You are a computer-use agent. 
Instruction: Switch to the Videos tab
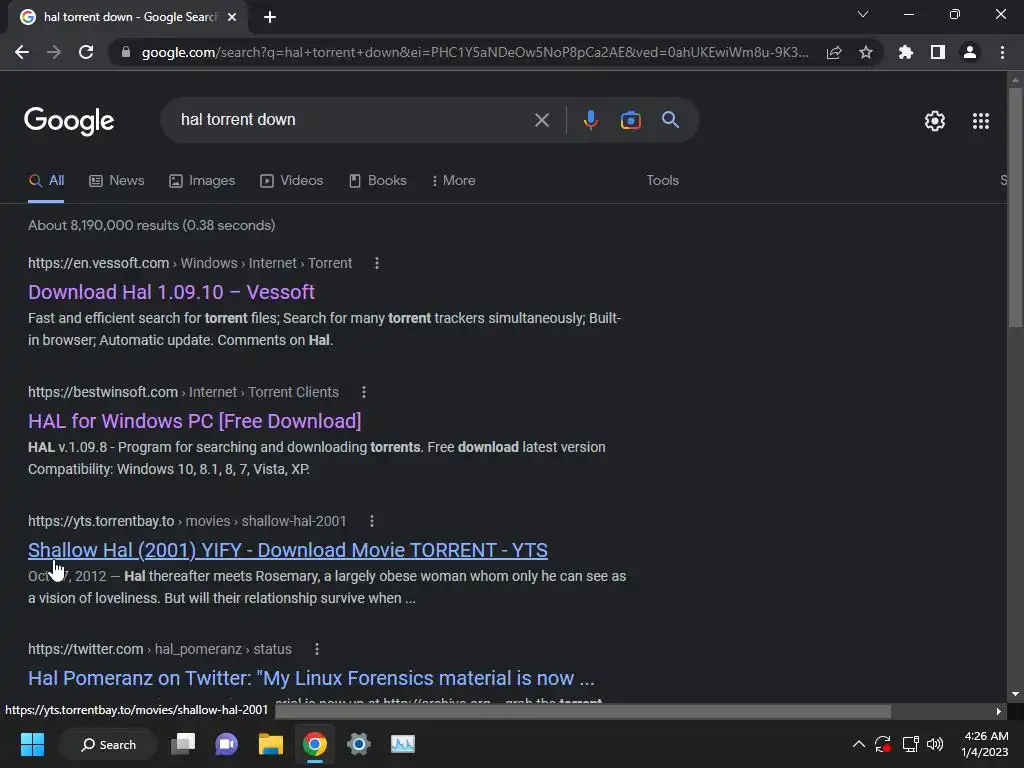pyautogui.click(x=291, y=180)
